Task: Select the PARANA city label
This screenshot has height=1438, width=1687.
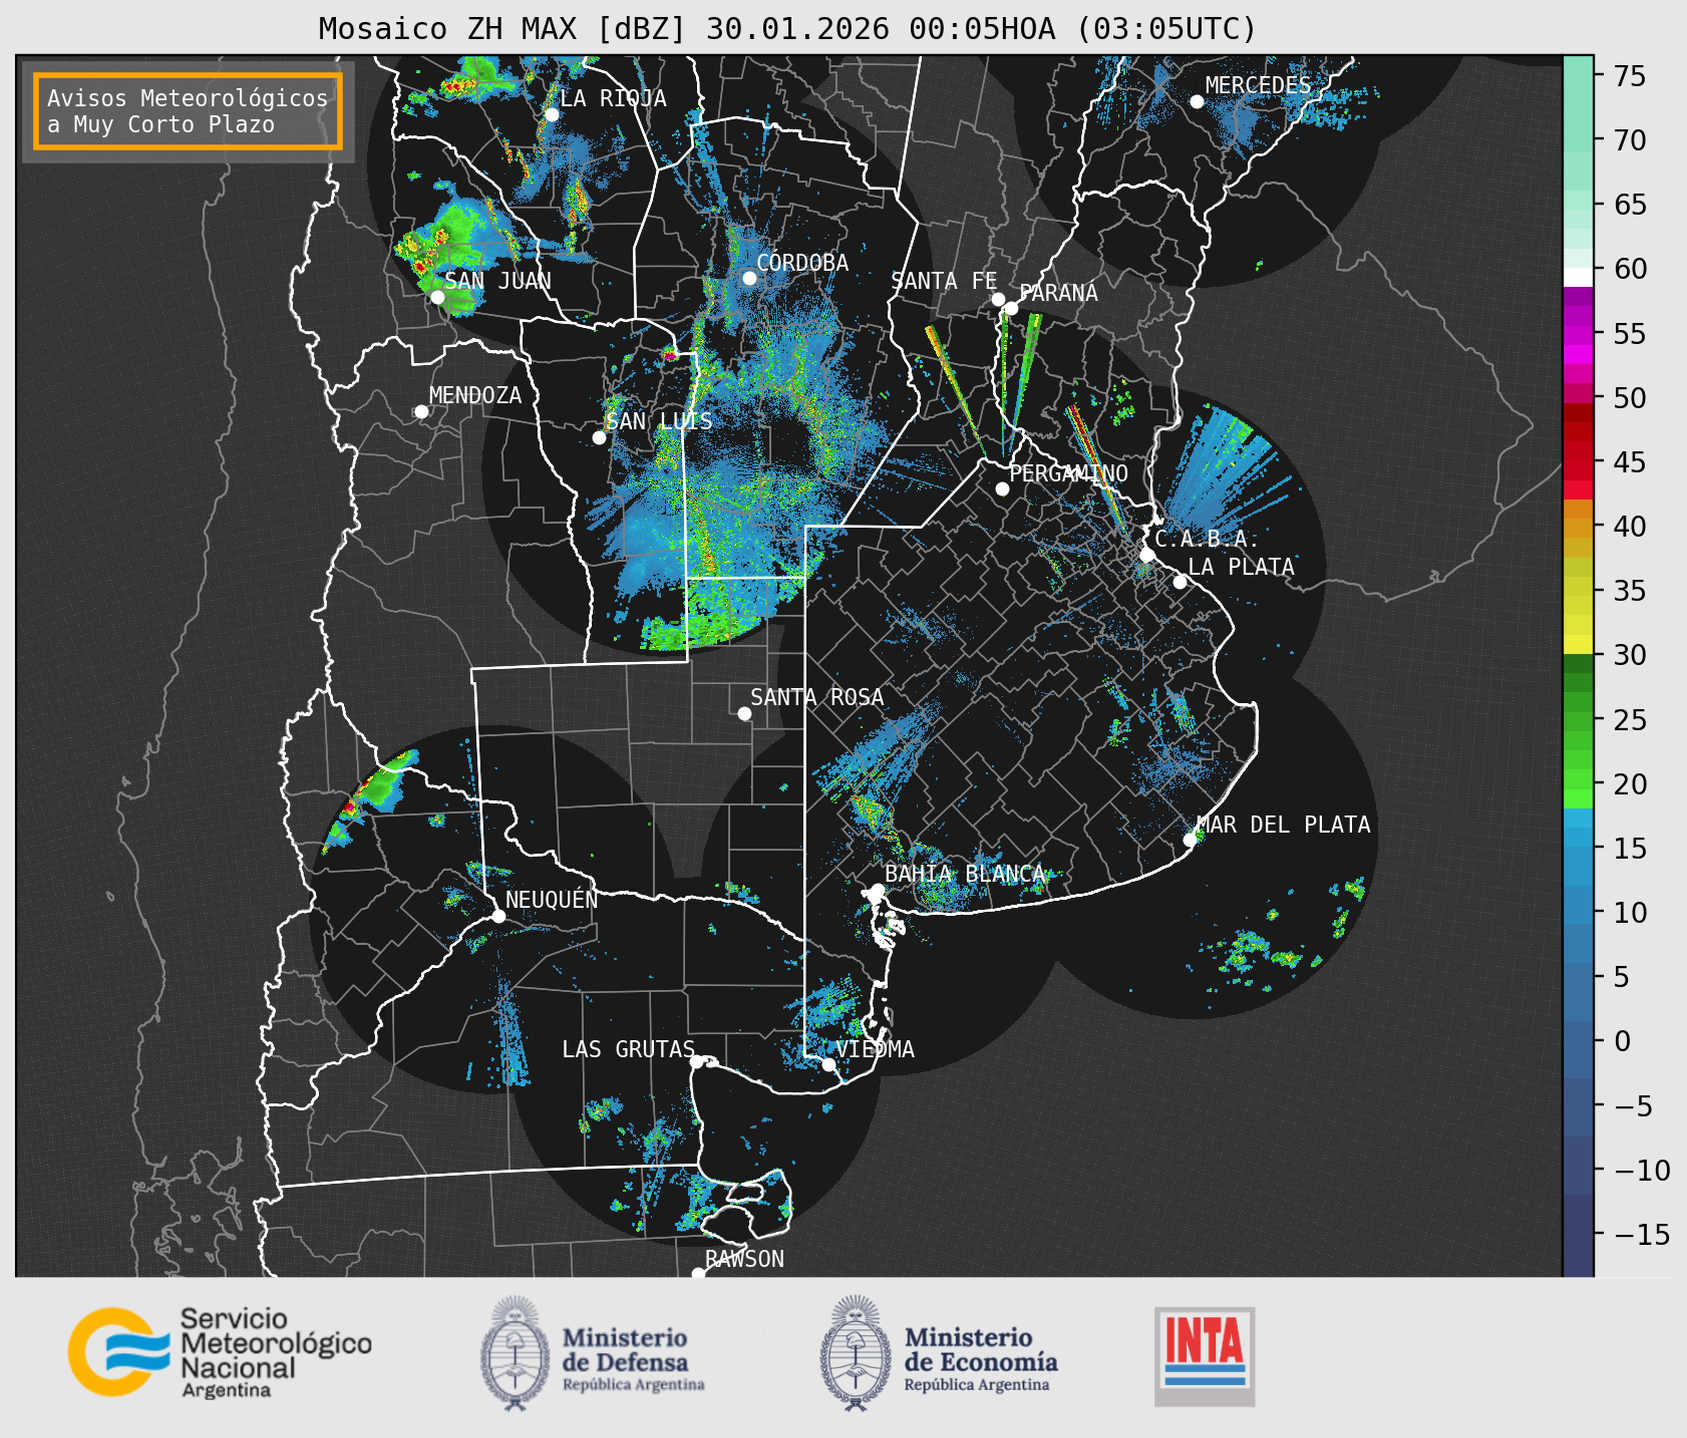Action: click(x=1058, y=293)
